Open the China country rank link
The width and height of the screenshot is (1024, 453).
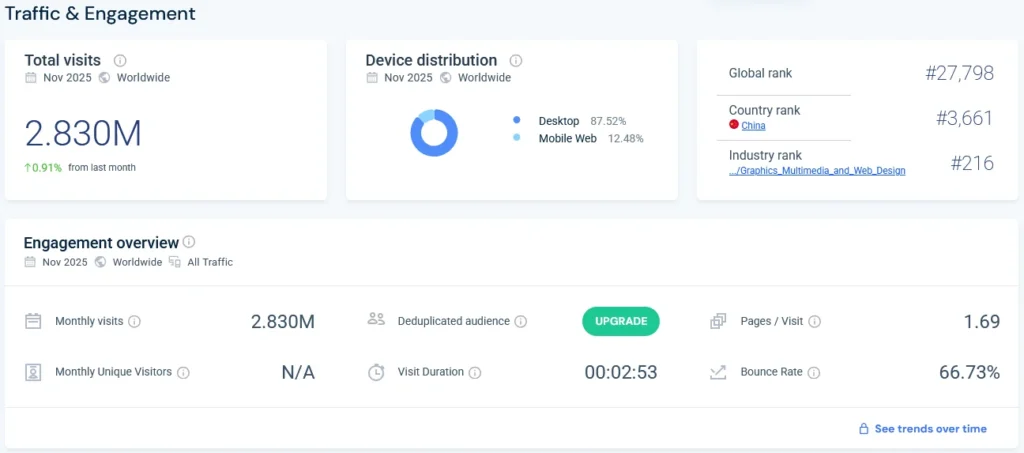pyautogui.click(x=753, y=125)
